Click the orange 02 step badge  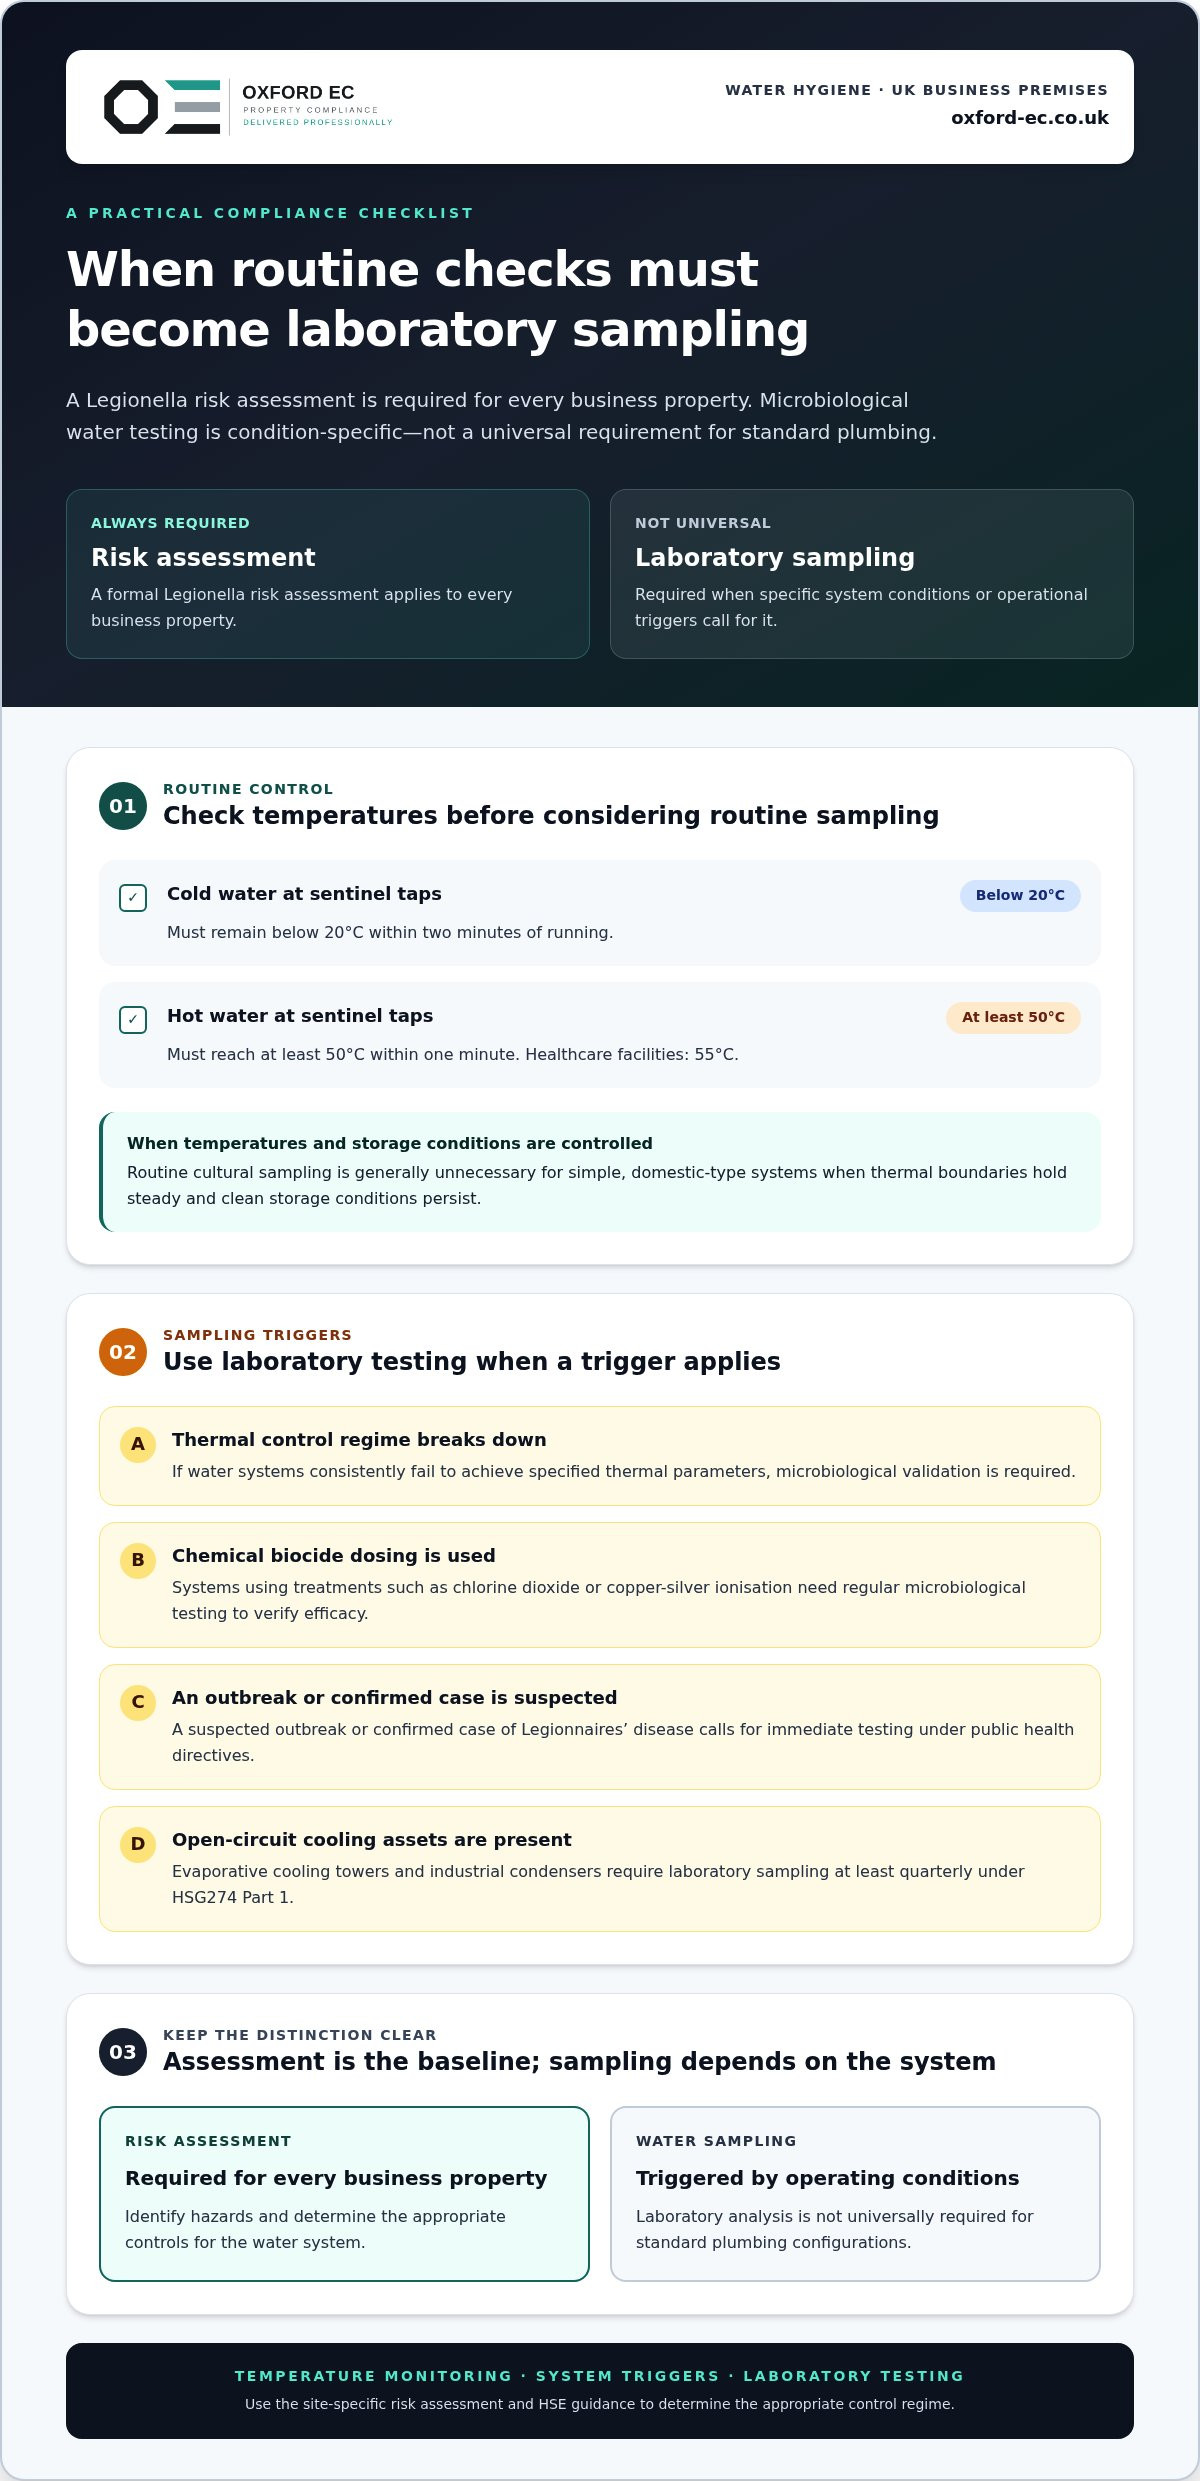pyautogui.click(x=123, y=1352)
